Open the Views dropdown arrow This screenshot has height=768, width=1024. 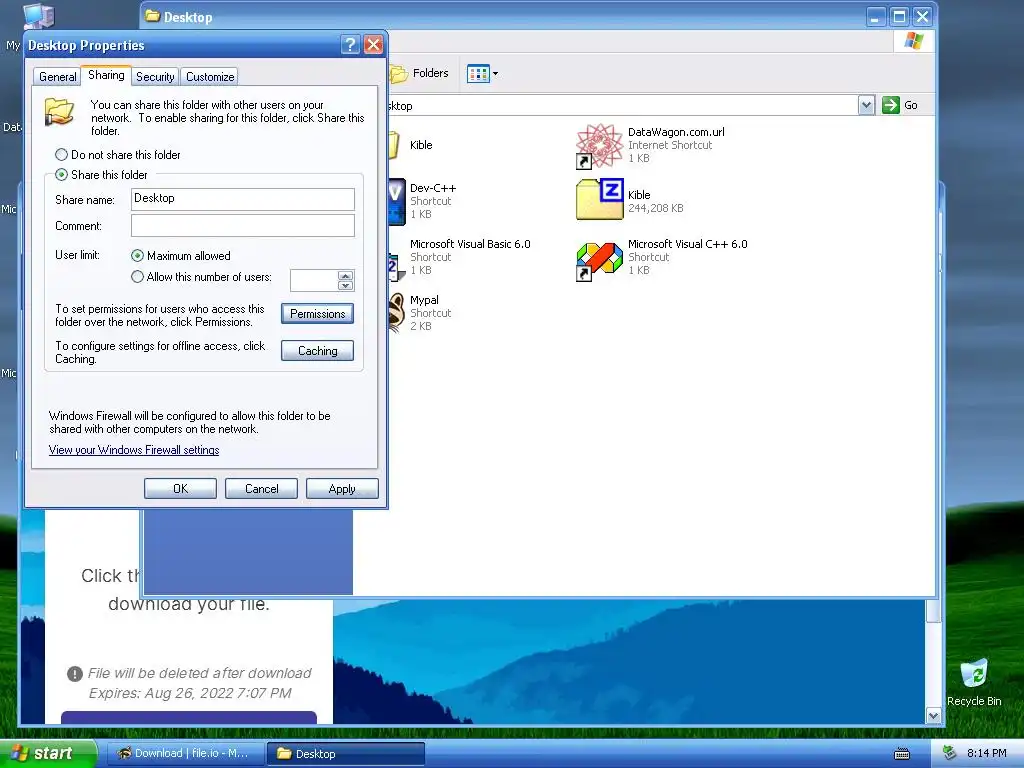(x=496, y=73)
